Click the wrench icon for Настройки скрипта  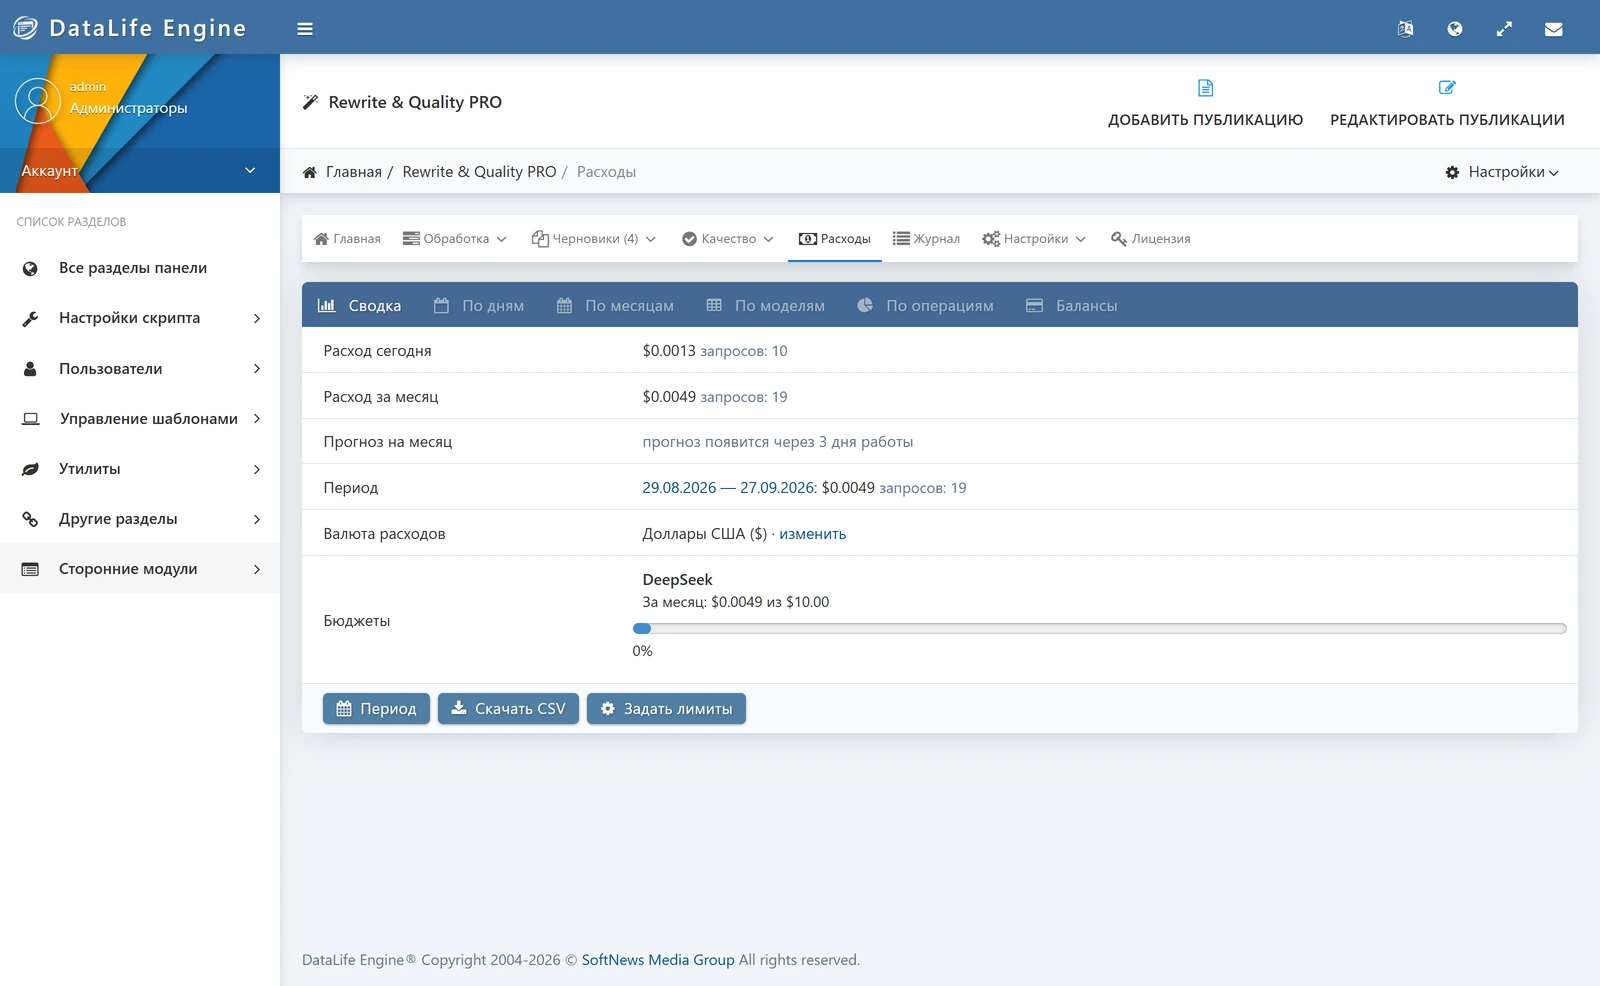point(30,318)
